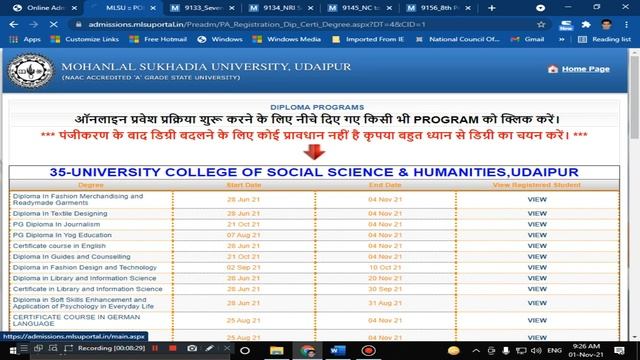The image size is (640, 360).
Task: Take a screenshot with camera icon
Action: [x=192, y=348]
